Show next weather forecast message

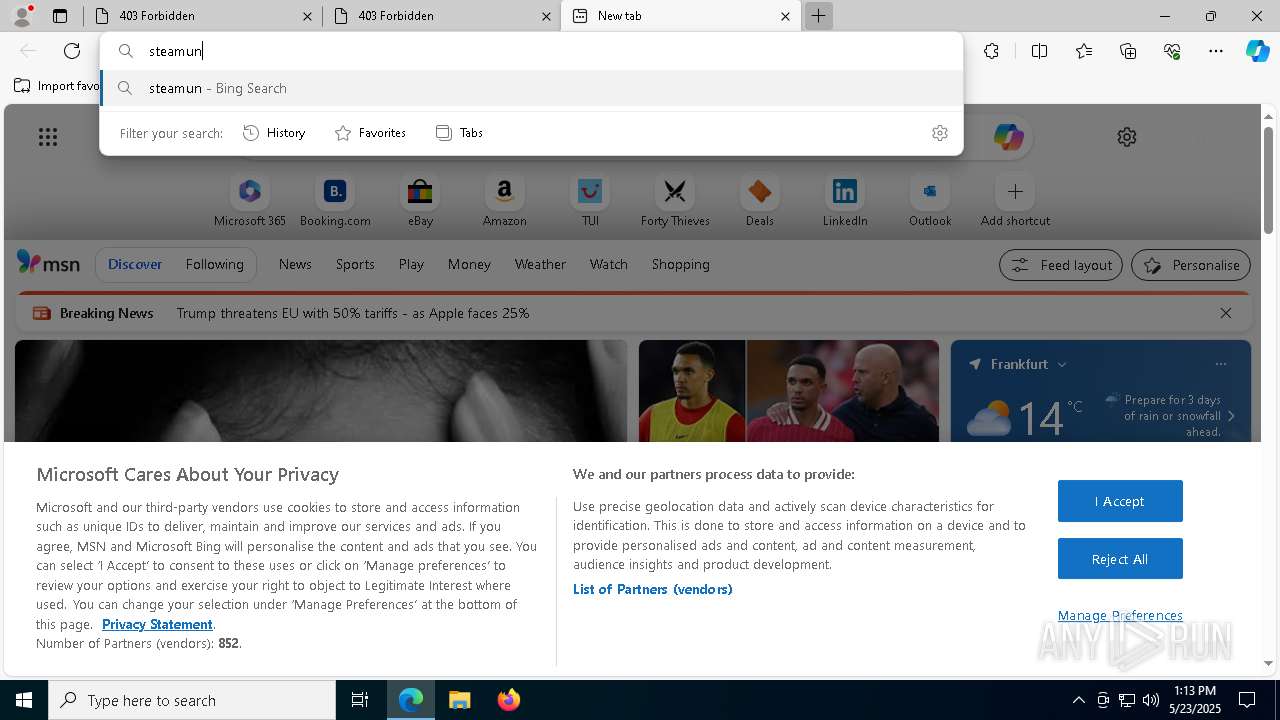tap(1231, 416)
